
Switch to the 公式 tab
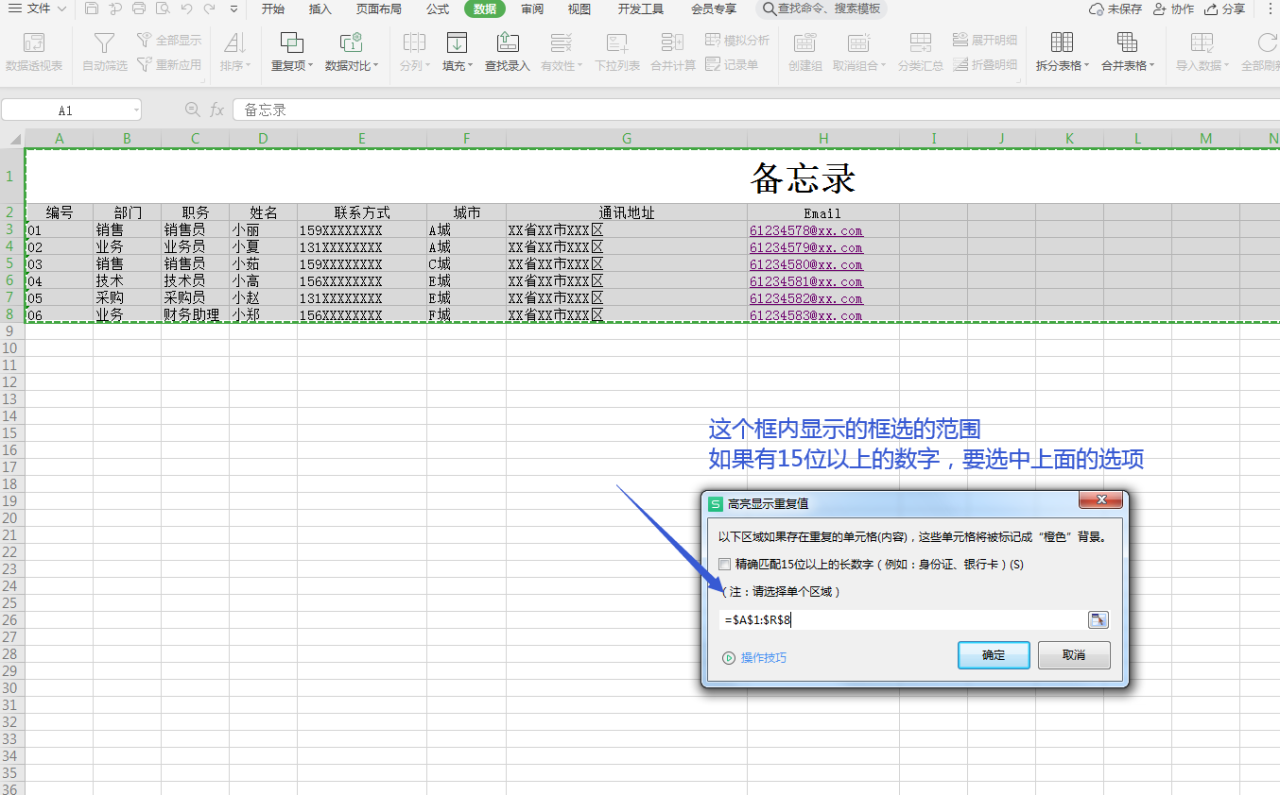tap(437, 9)
